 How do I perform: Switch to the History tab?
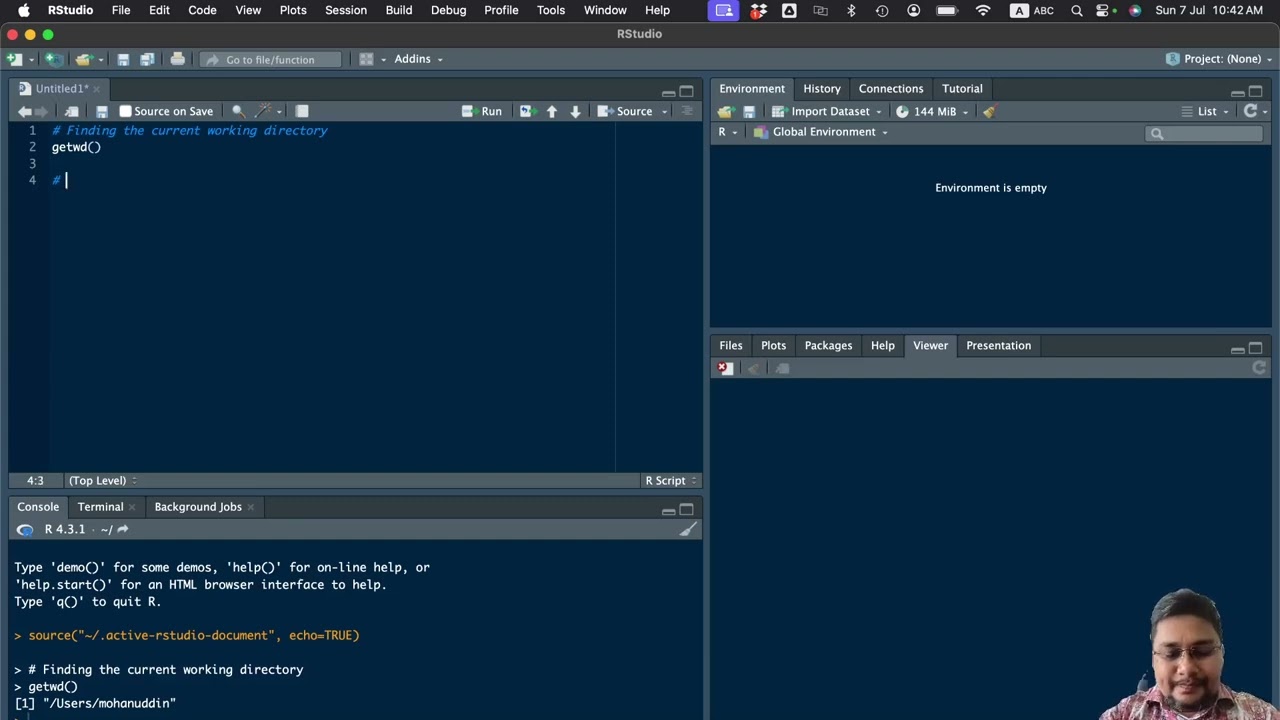point(822,88)
